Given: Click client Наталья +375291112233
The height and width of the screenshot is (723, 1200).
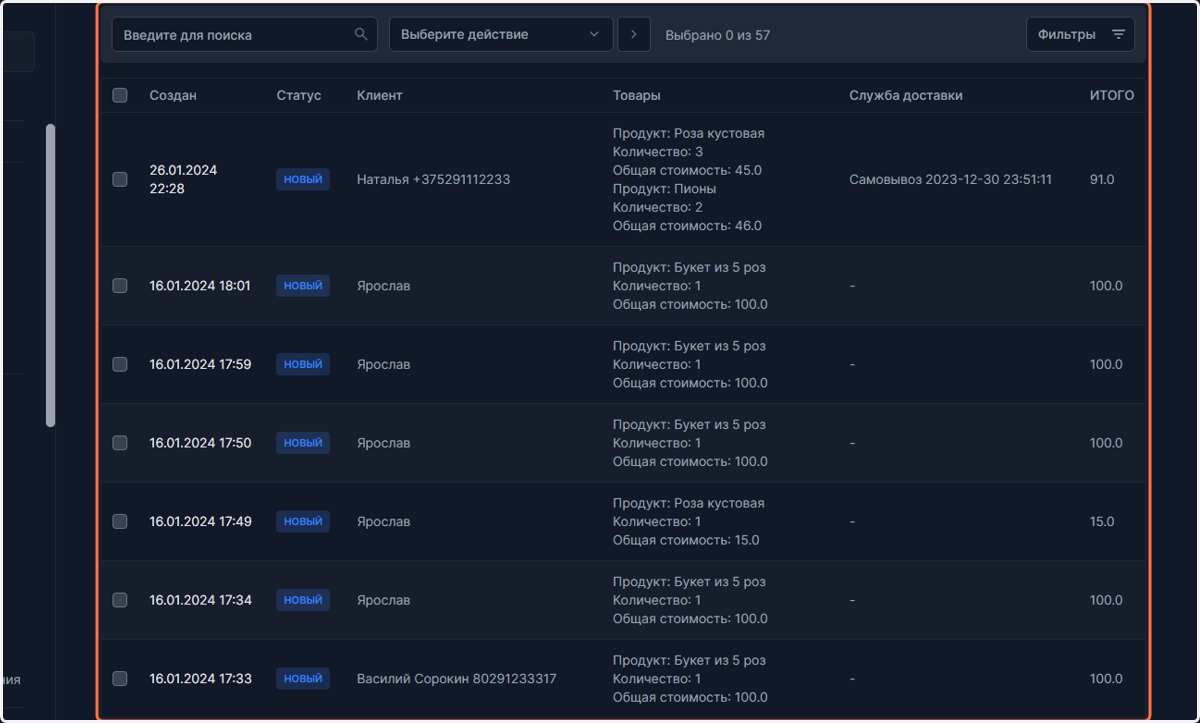Looking at the screenshot, I should [x=434, y=179].
